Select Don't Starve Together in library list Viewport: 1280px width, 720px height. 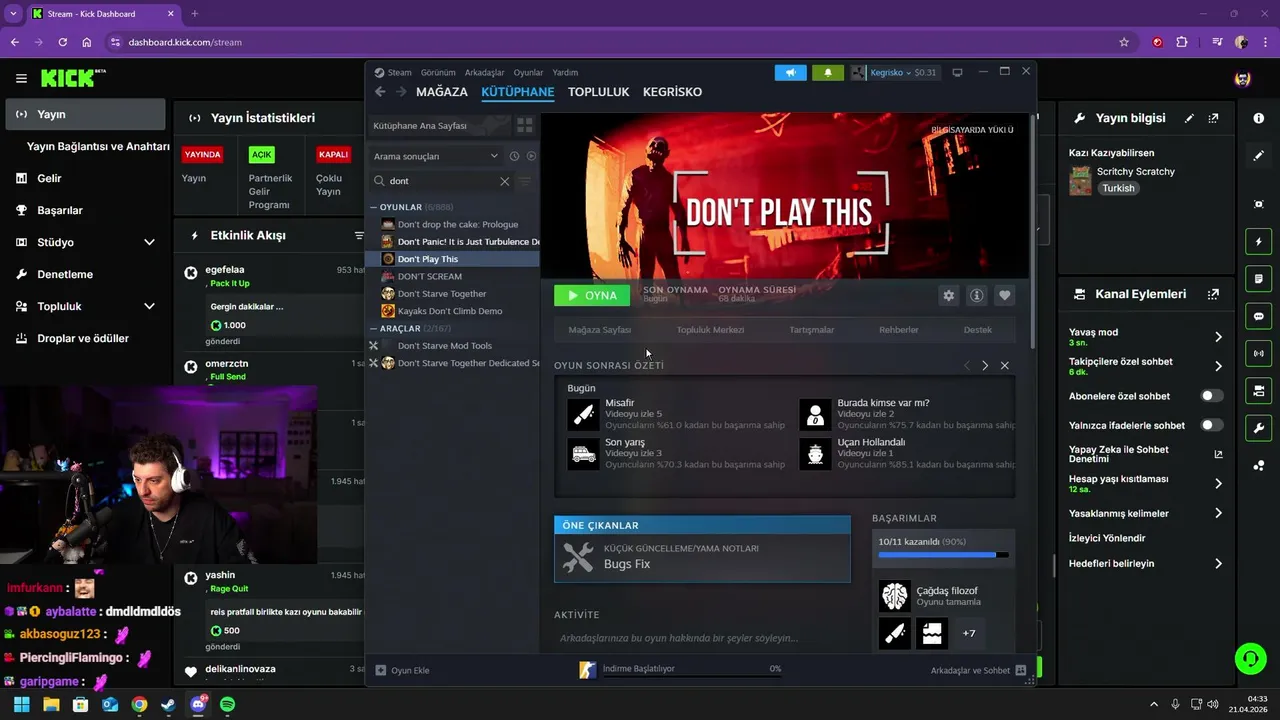pos(442,294)
